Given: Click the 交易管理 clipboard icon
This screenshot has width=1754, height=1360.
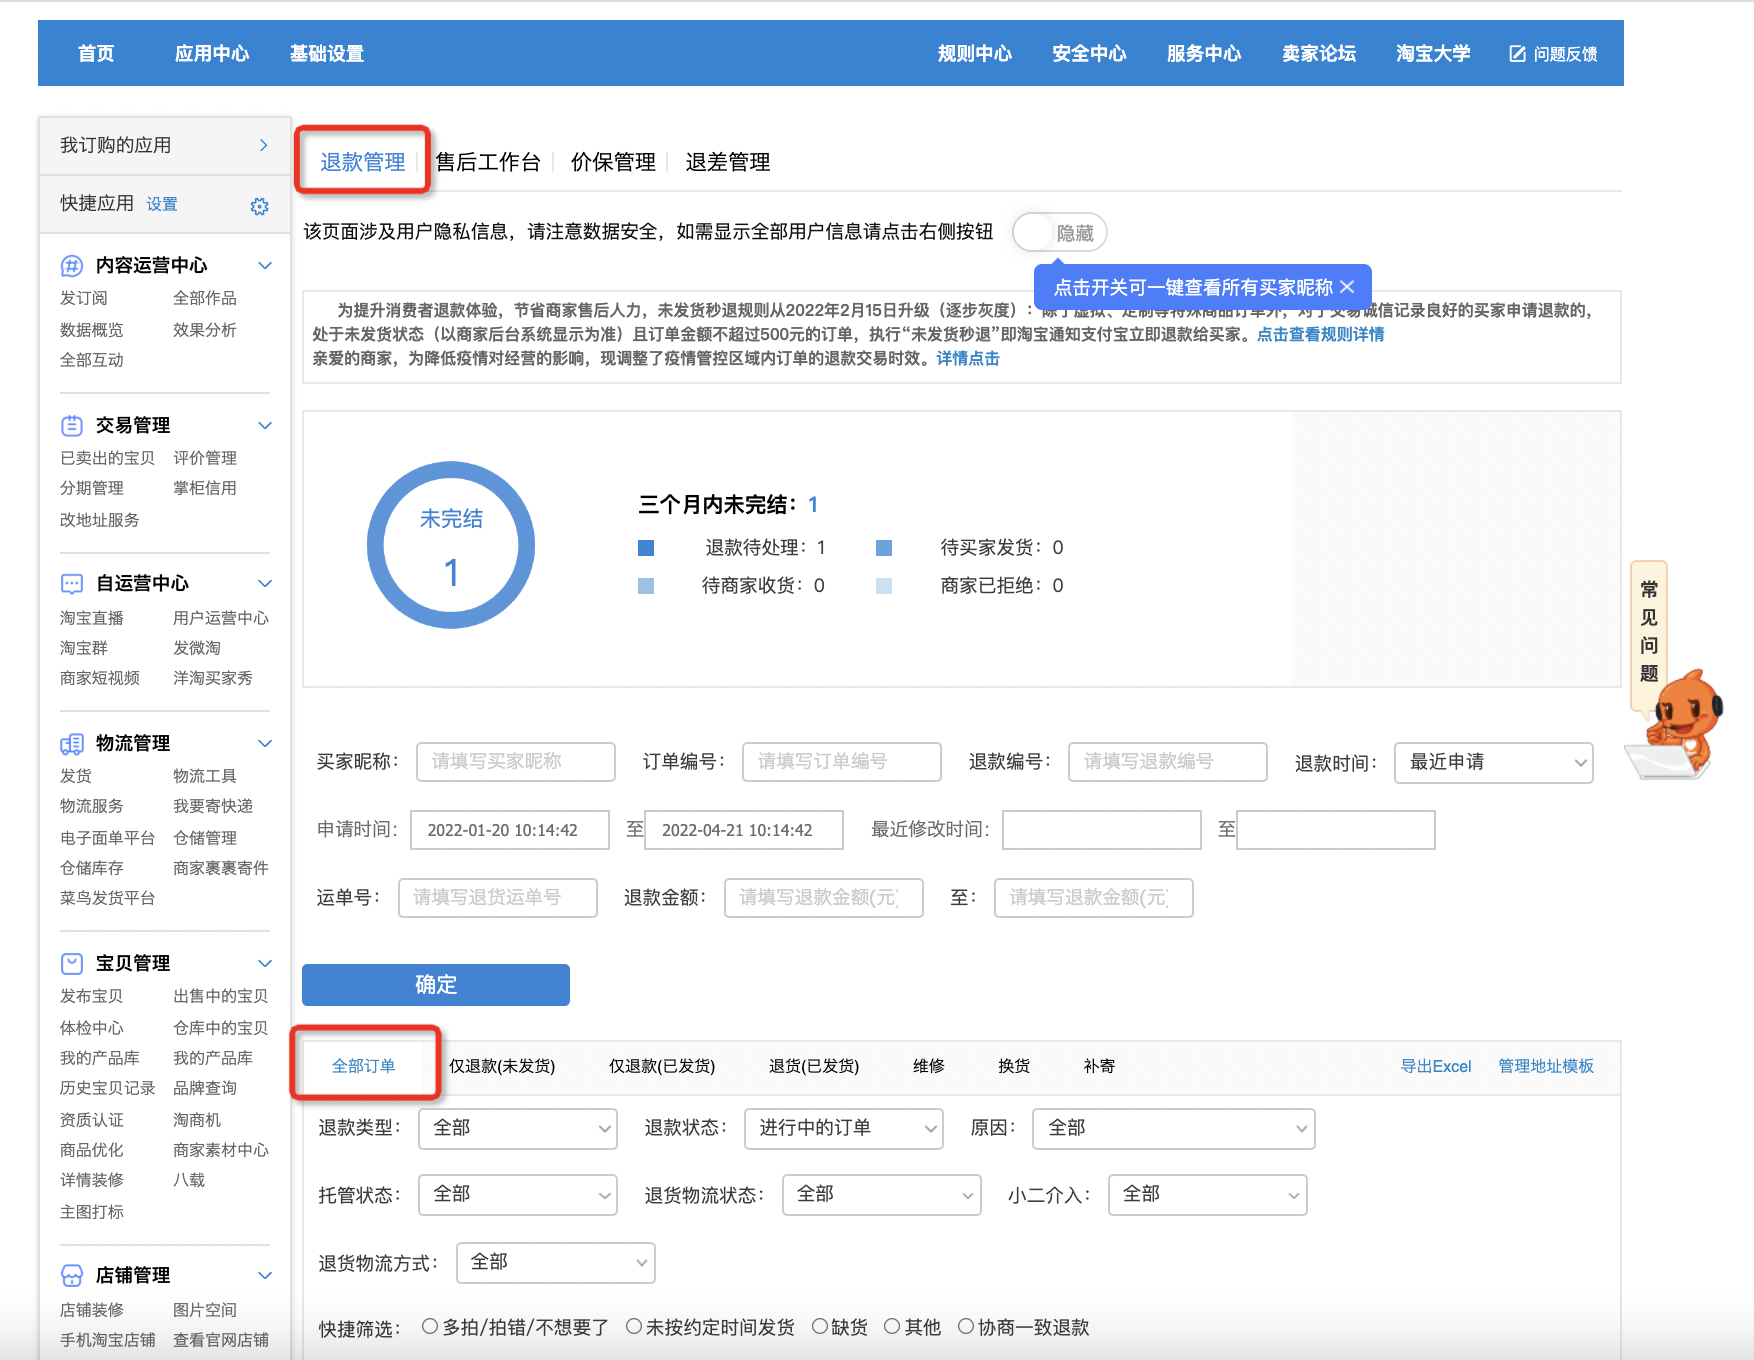Looking at the screenshot, I should click(72, 426).
